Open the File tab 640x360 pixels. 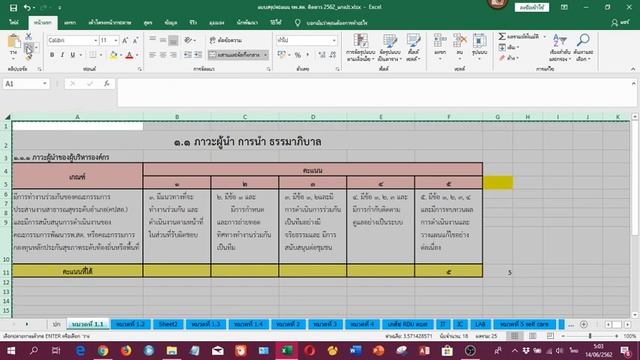tap(14, 23)
